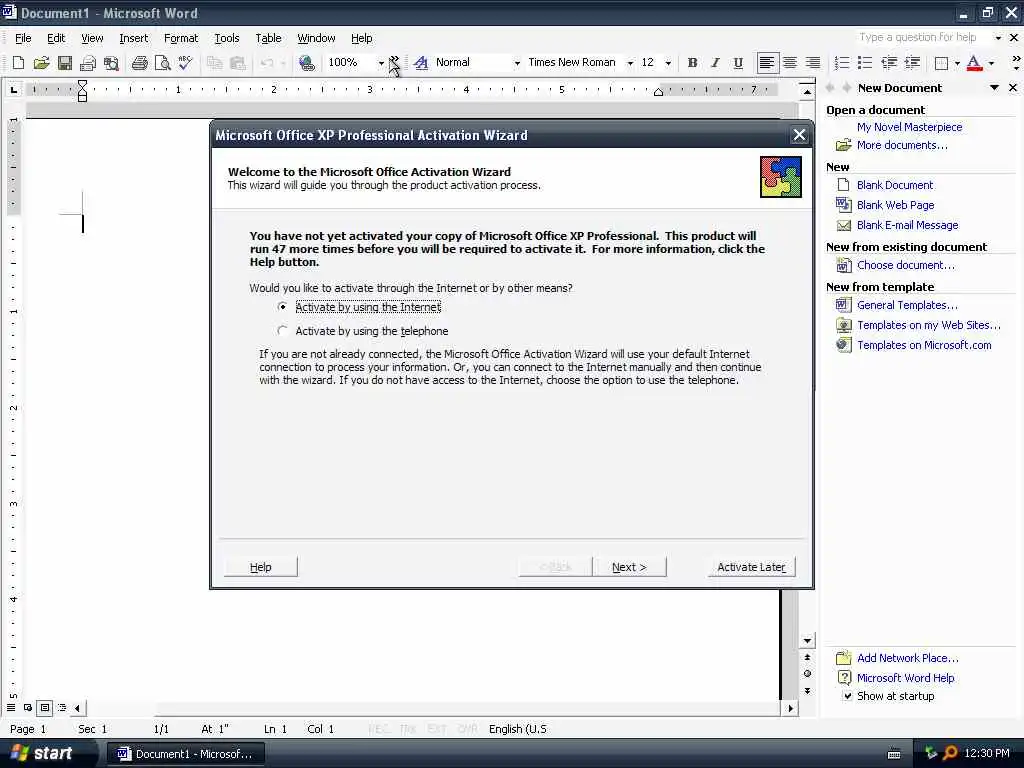Viewport: 1024px width, 768px height.
Task: Toggle Bold formatting
Action: coord(692,63)
